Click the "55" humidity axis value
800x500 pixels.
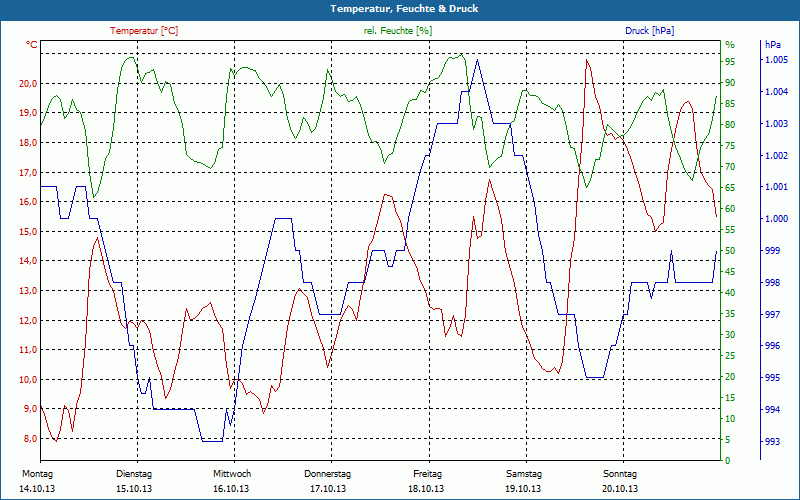click(730, 230)
